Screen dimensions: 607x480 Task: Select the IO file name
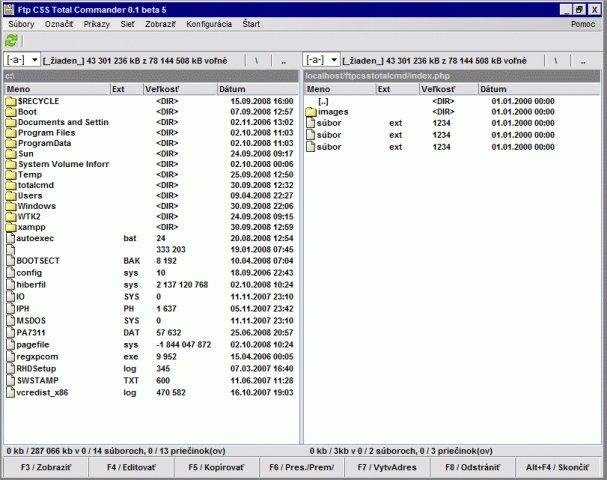[21, 297]
